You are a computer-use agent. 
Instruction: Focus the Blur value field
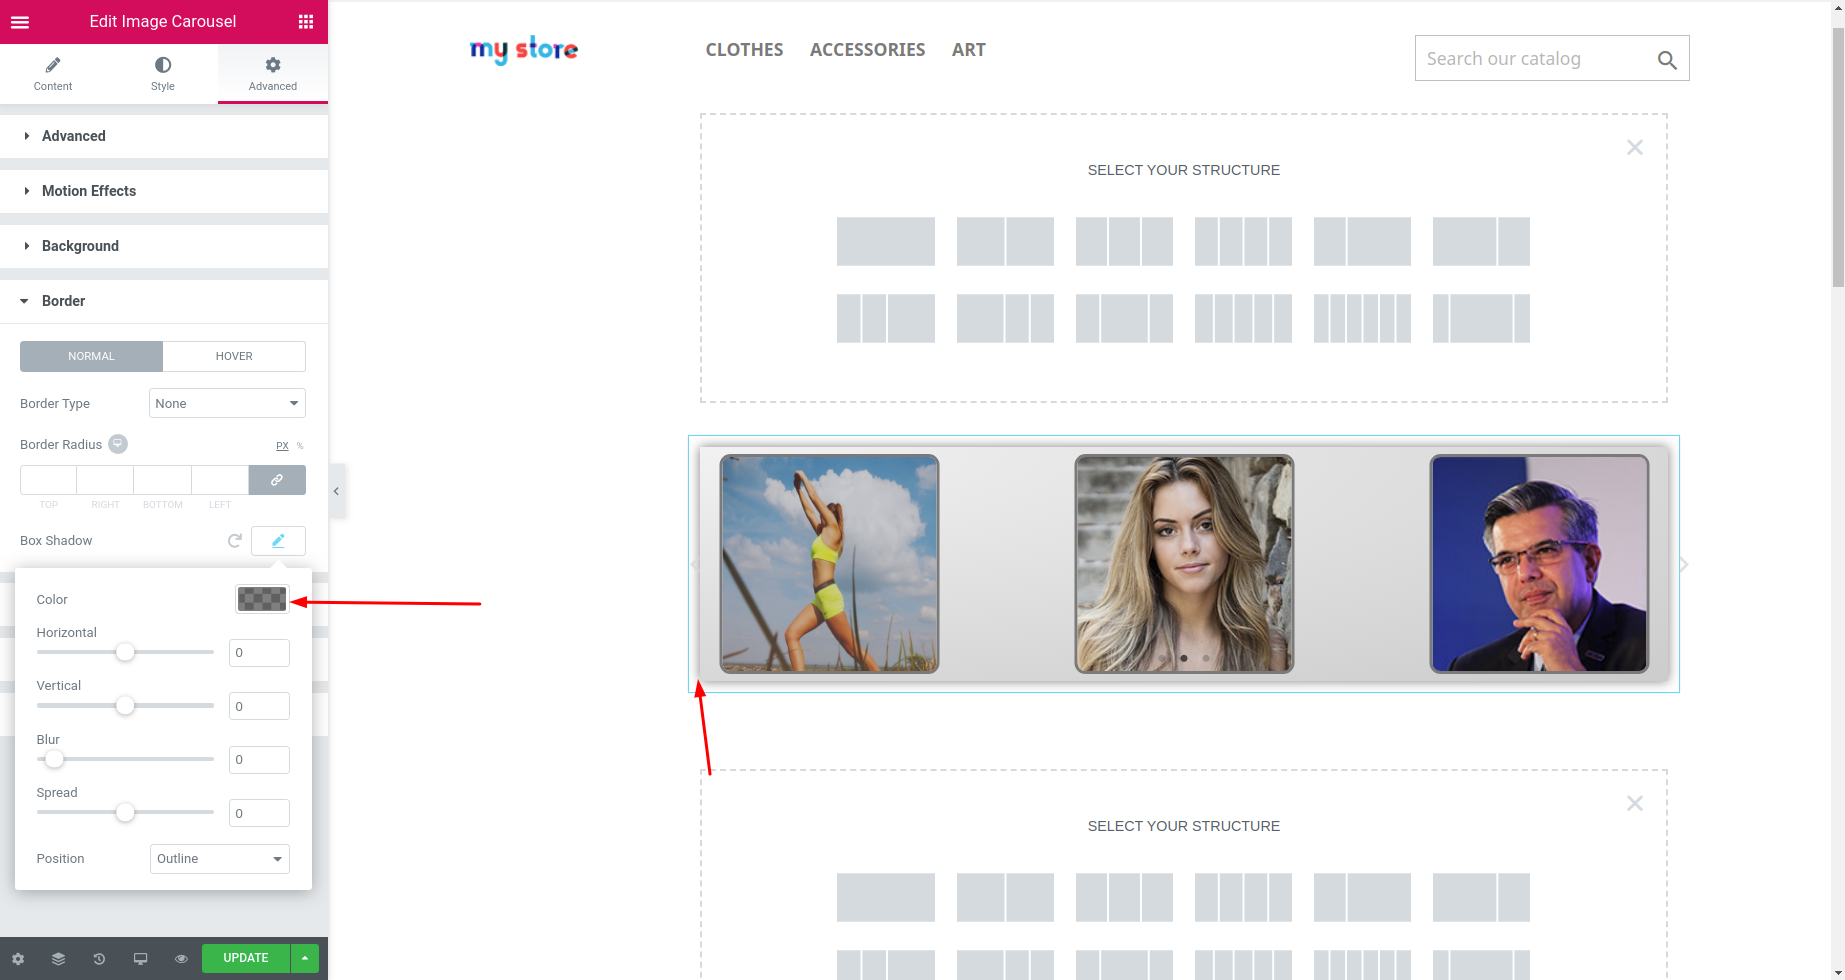[x=259, y=760]
